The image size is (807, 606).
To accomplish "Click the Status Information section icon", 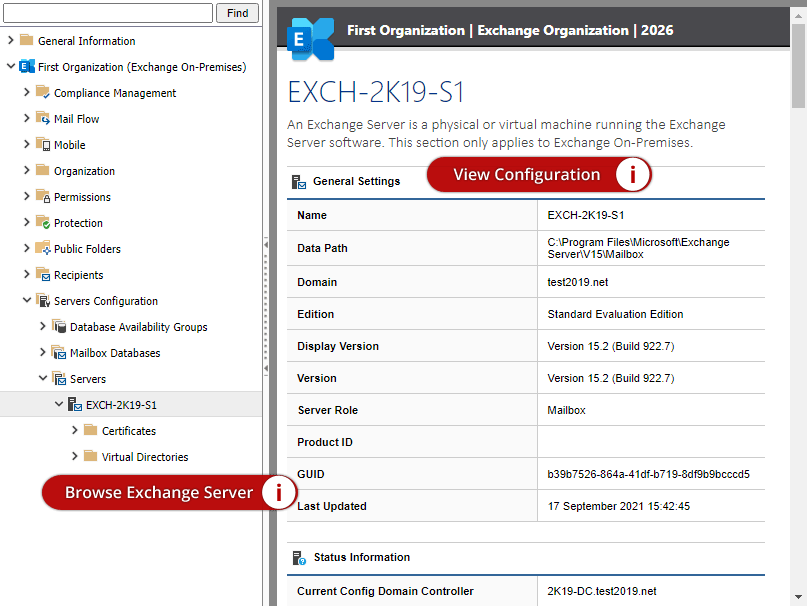I will click(299, 558).
